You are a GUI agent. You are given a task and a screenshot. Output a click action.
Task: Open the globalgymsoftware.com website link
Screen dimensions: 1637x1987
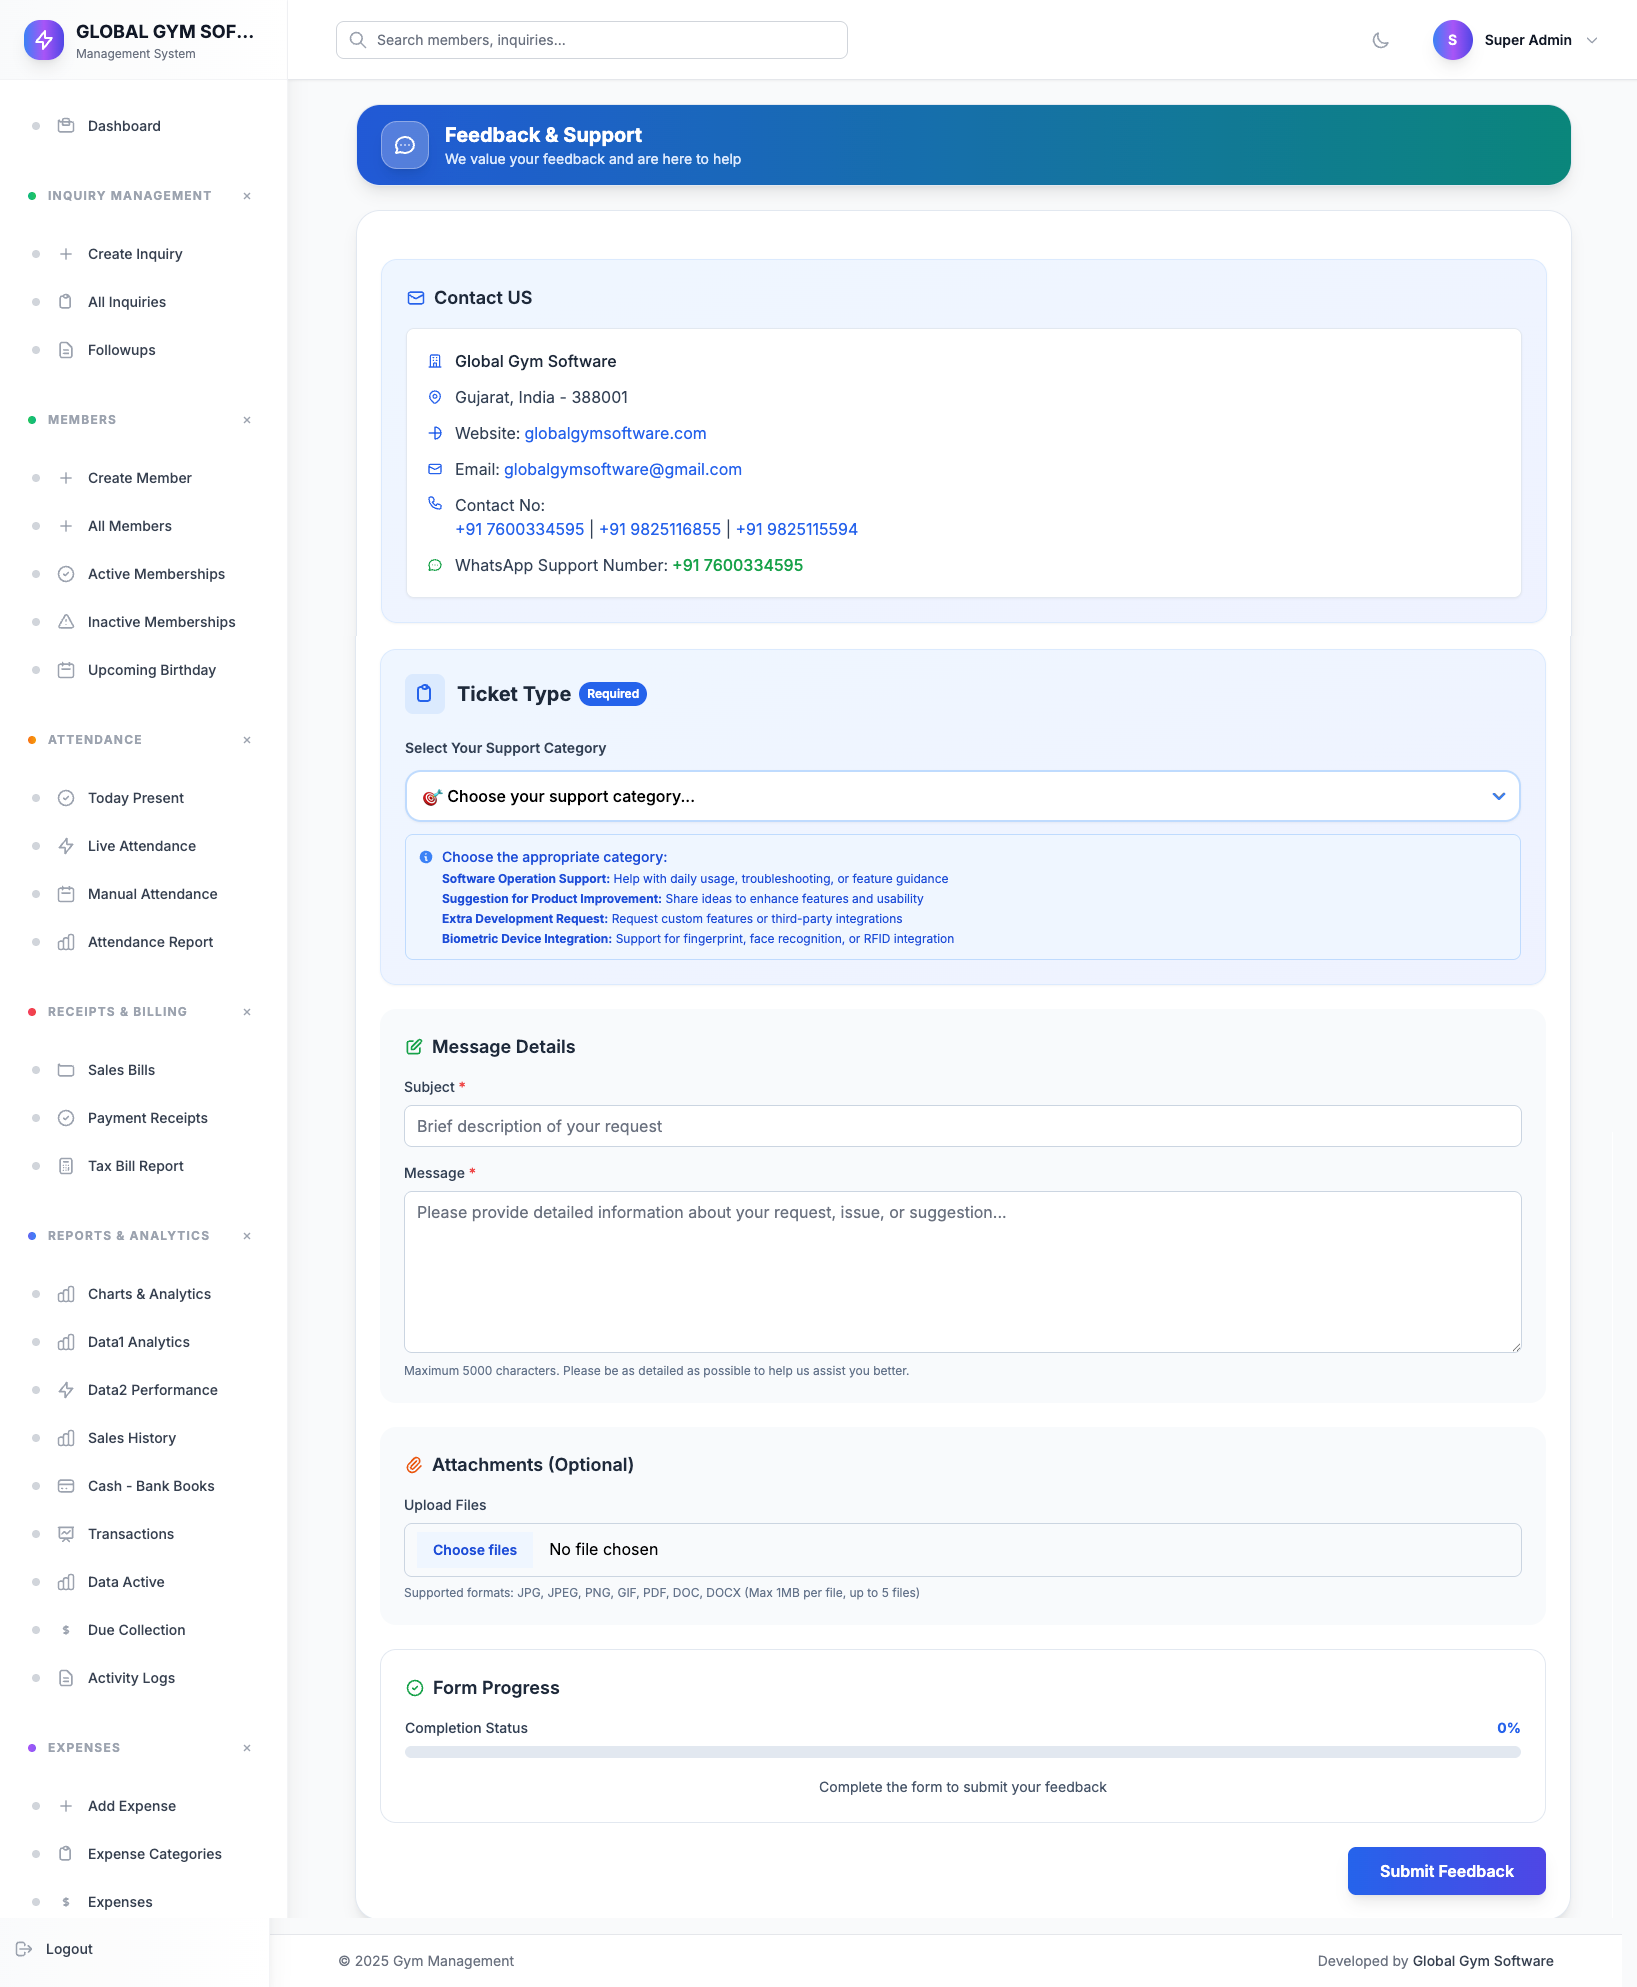click(x=615, y=433)
